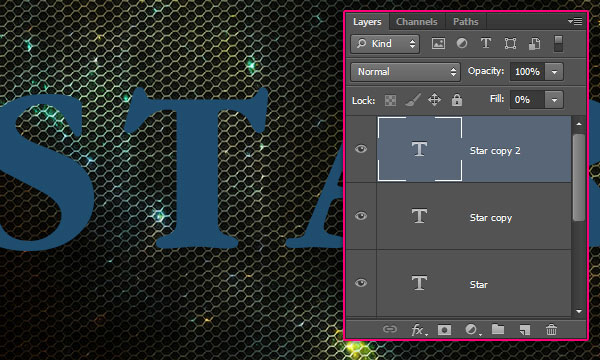The width and height of the screenshot is (600, 360).
Task: Switch to the Channels tab
Action: (416, 21)
